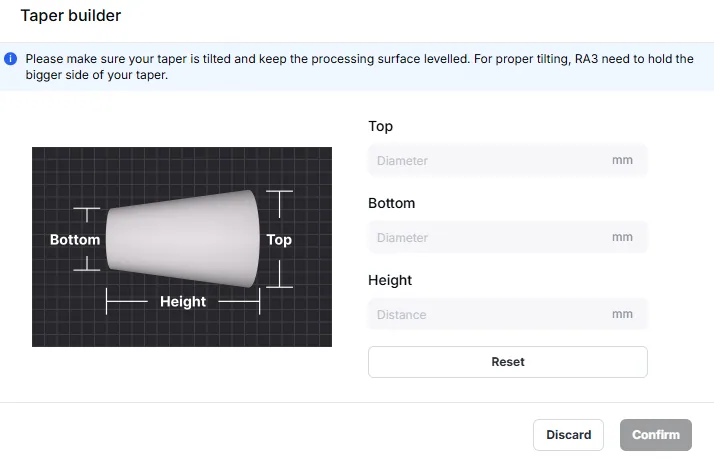
Task: Click the mm unit in Height field
Action: point(622,314)
